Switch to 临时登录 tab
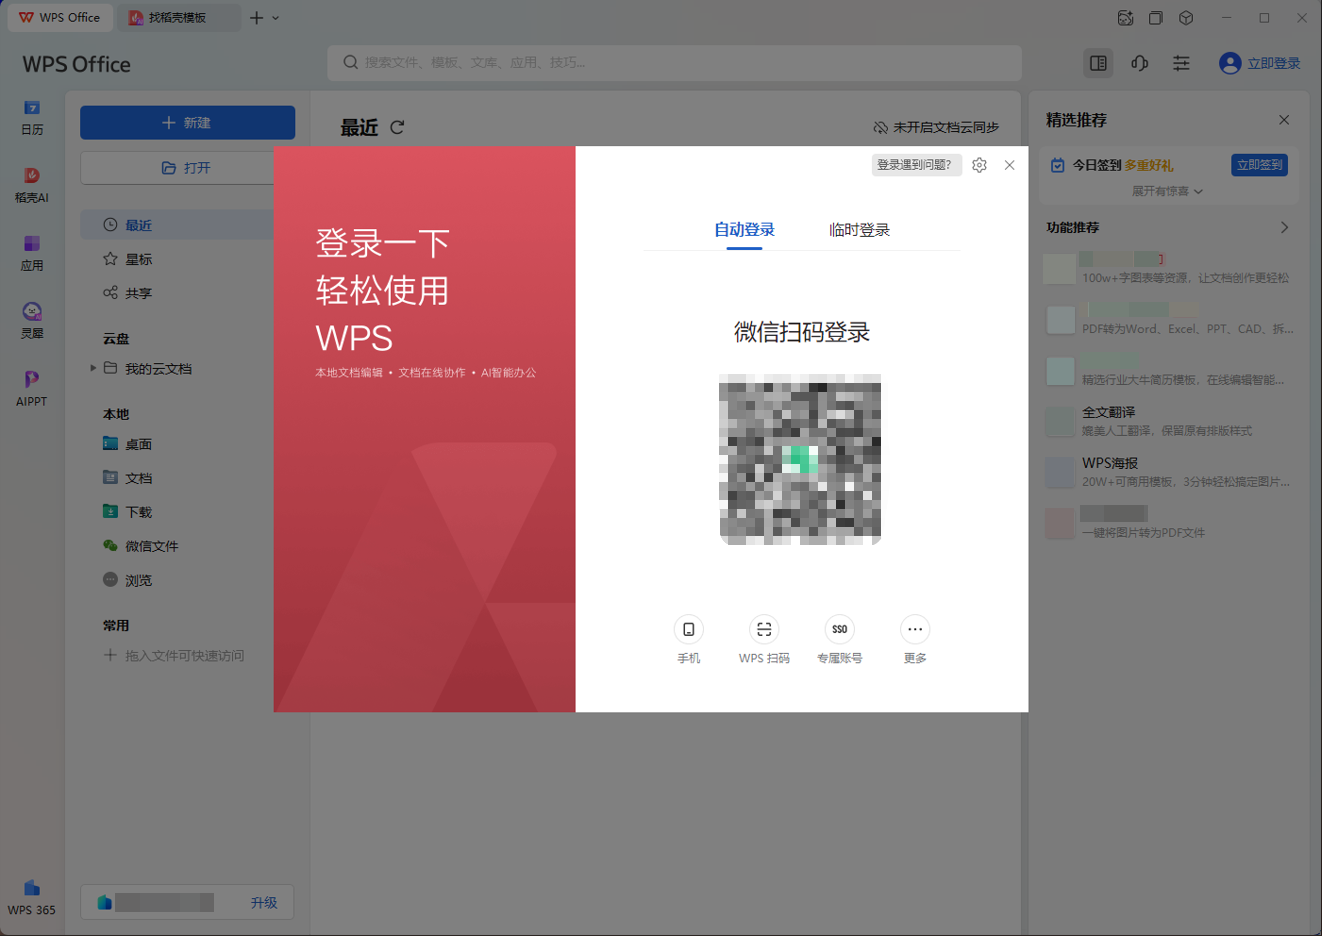Viewport: 1322px width, 936px height. tap(859, 230)
